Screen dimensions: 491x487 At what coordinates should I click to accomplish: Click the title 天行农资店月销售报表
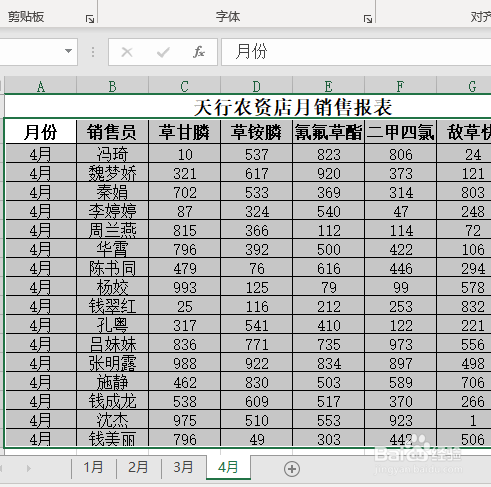[293, 107]
